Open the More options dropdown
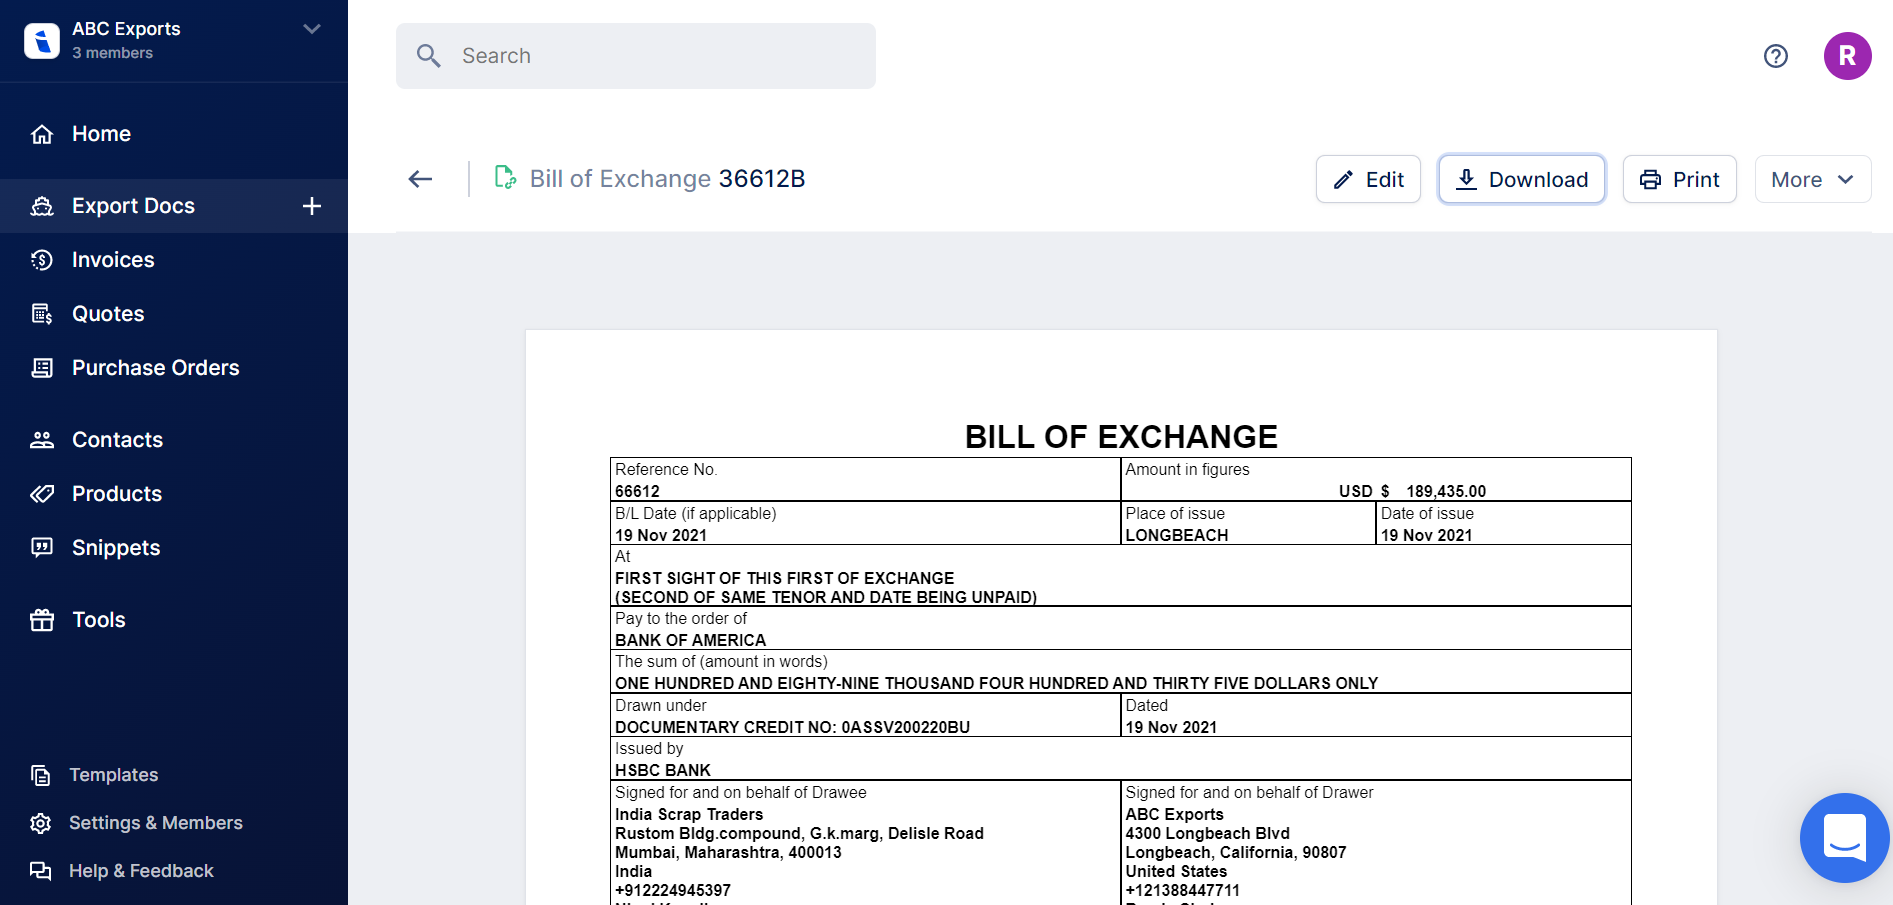 [x=1812, y=179]
